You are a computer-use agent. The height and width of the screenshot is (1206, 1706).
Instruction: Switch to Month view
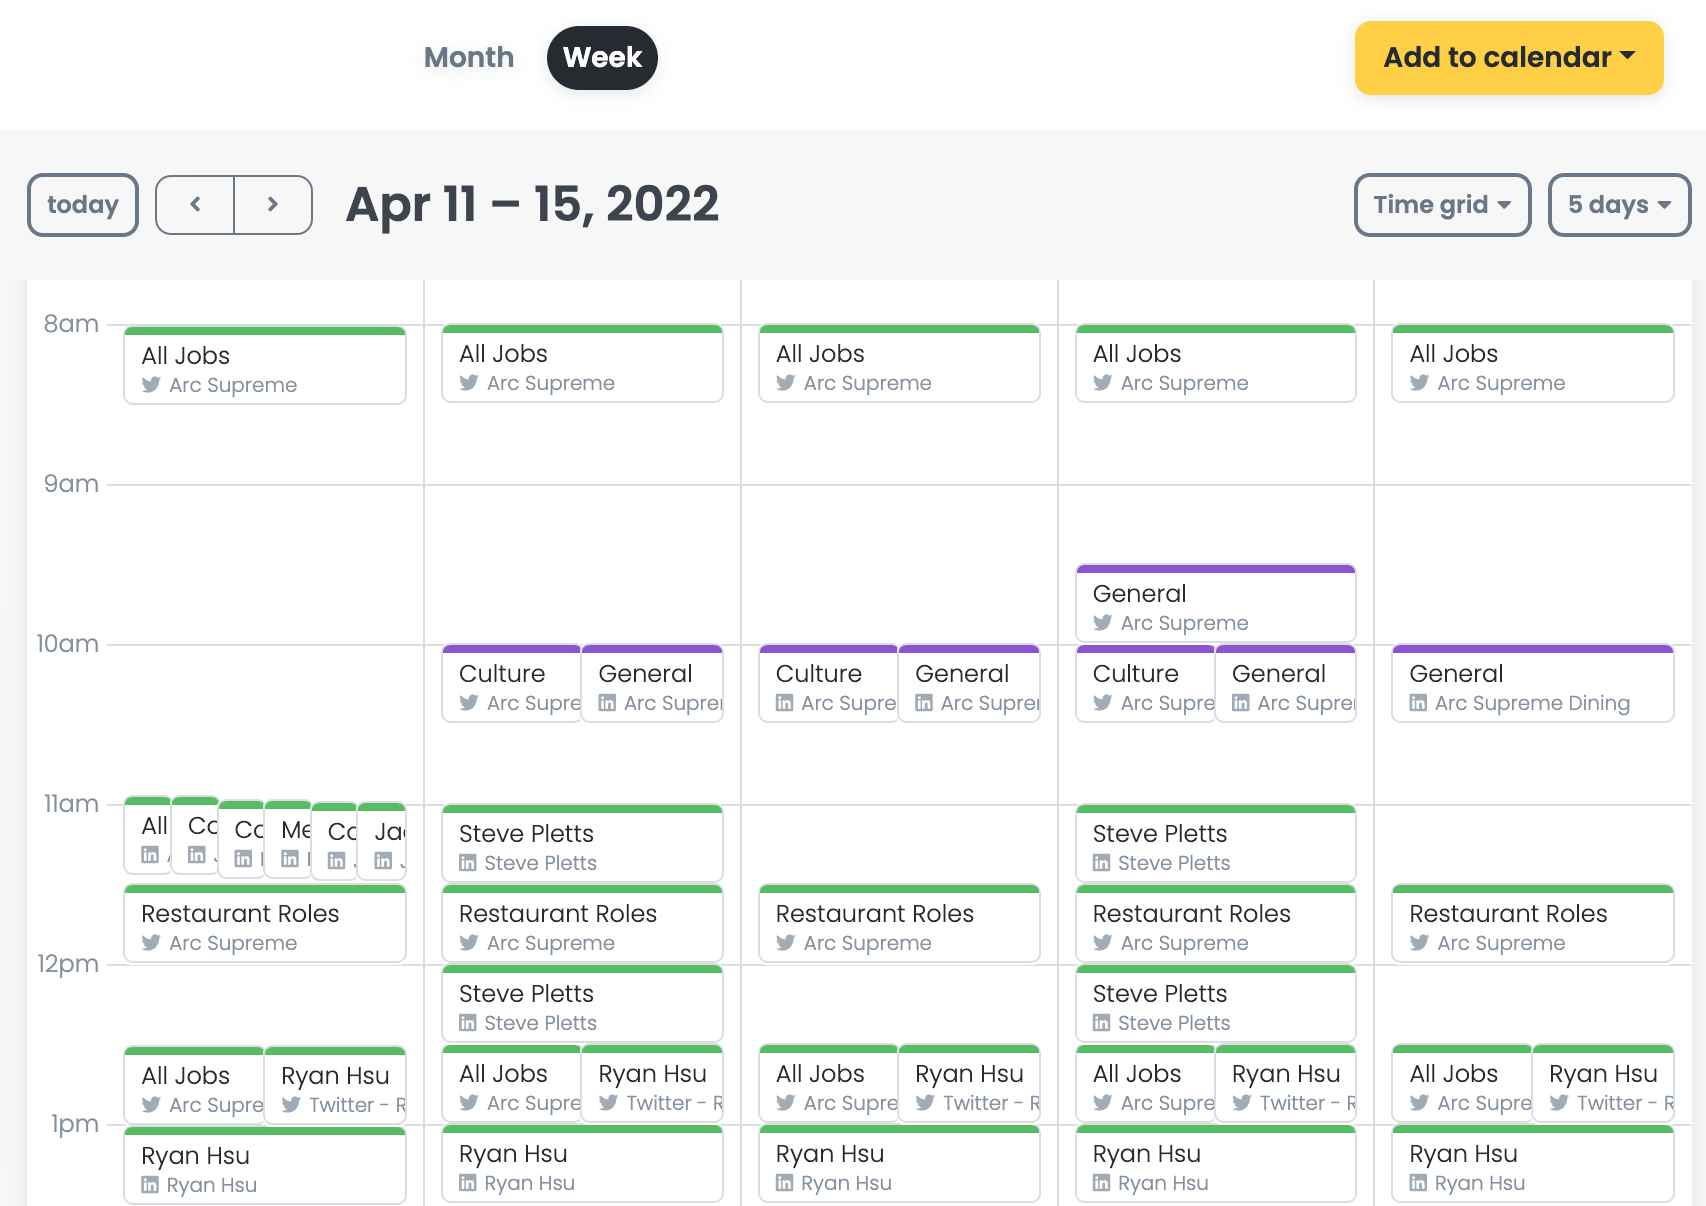click(x=468, y=58)
